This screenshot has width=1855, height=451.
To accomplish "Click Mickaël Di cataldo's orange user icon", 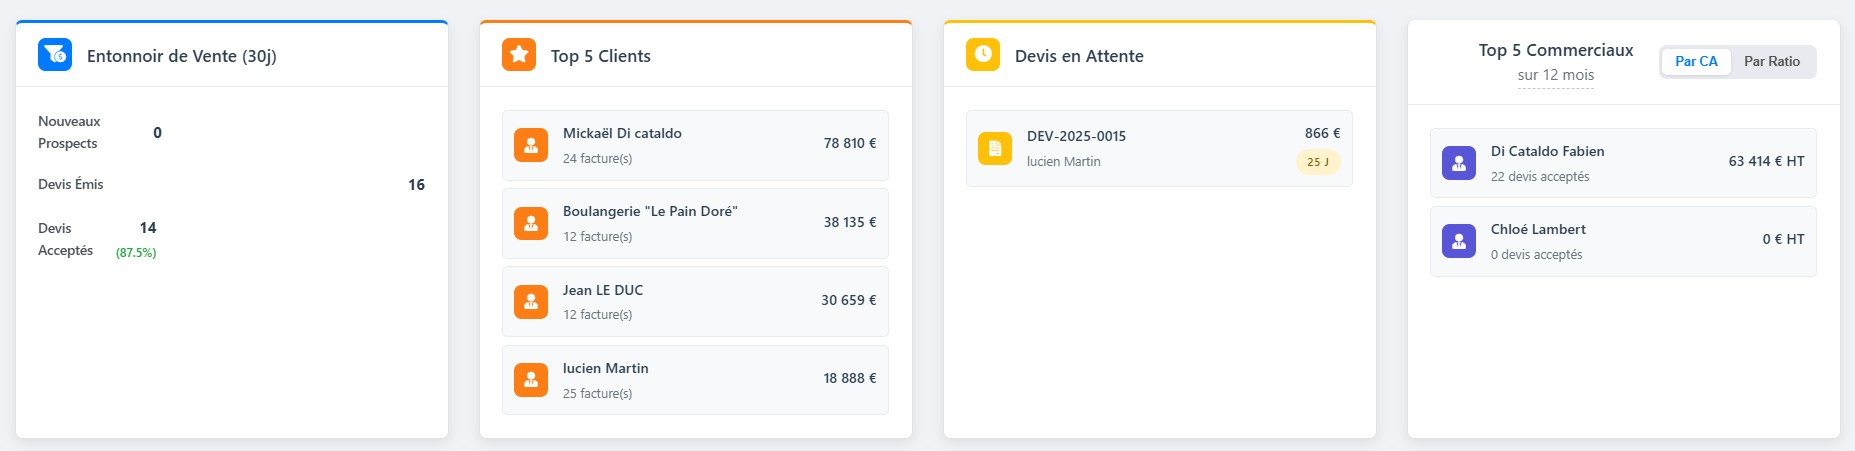I will 531,145.
